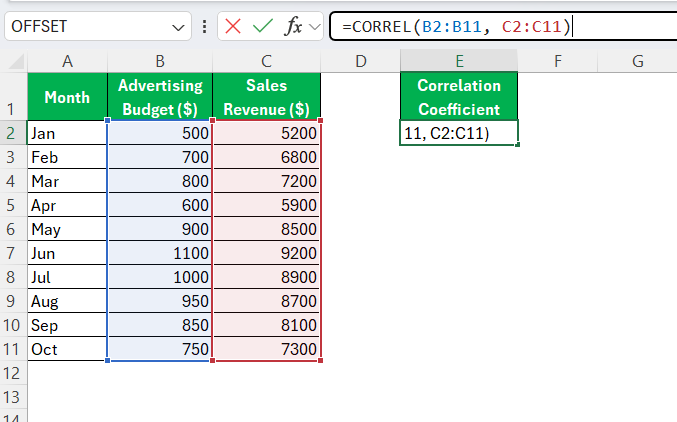Click the revenue cell with 6800
677x422 pixels.
pos(266,157)
